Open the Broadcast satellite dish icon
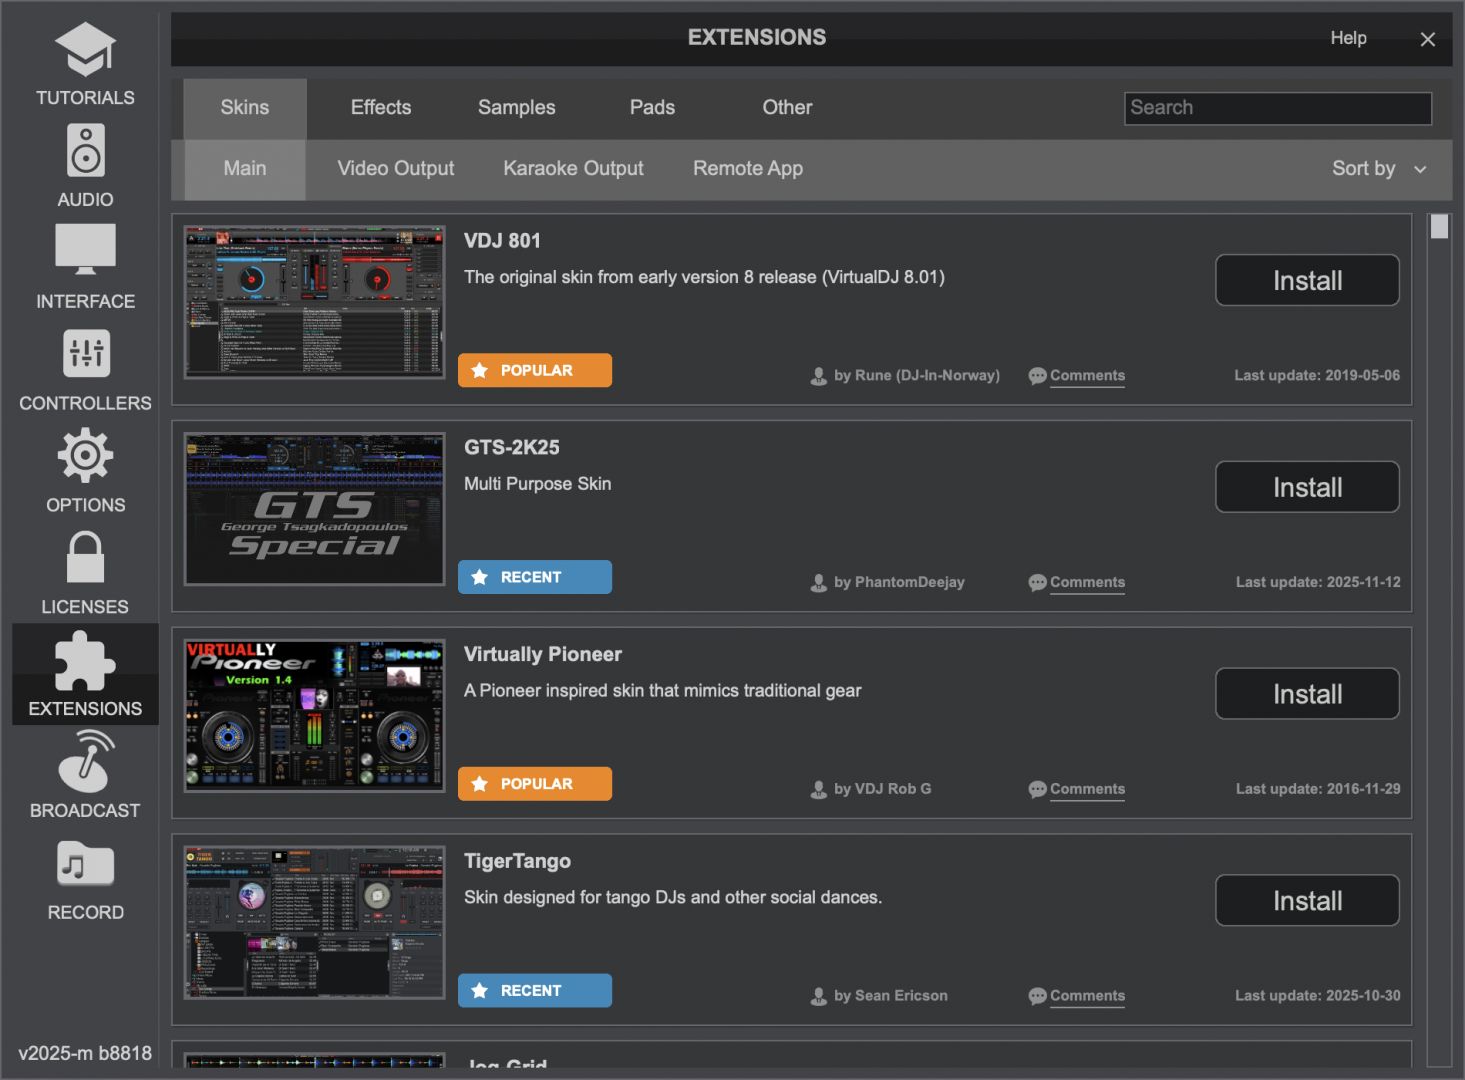This screenshot has width=1465, height=1080. 85,761
